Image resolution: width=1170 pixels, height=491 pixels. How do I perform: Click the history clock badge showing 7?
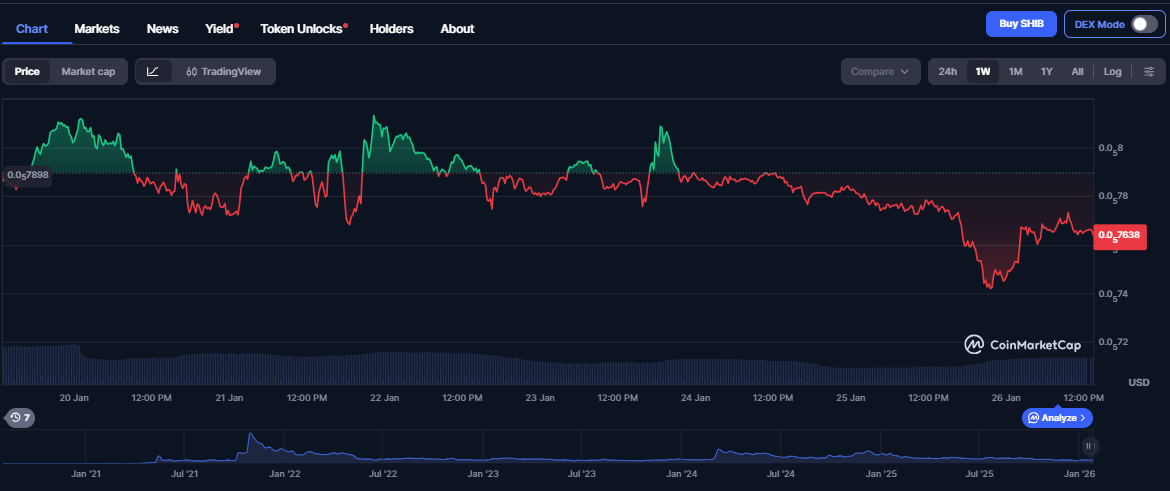(x=20, y=417)
